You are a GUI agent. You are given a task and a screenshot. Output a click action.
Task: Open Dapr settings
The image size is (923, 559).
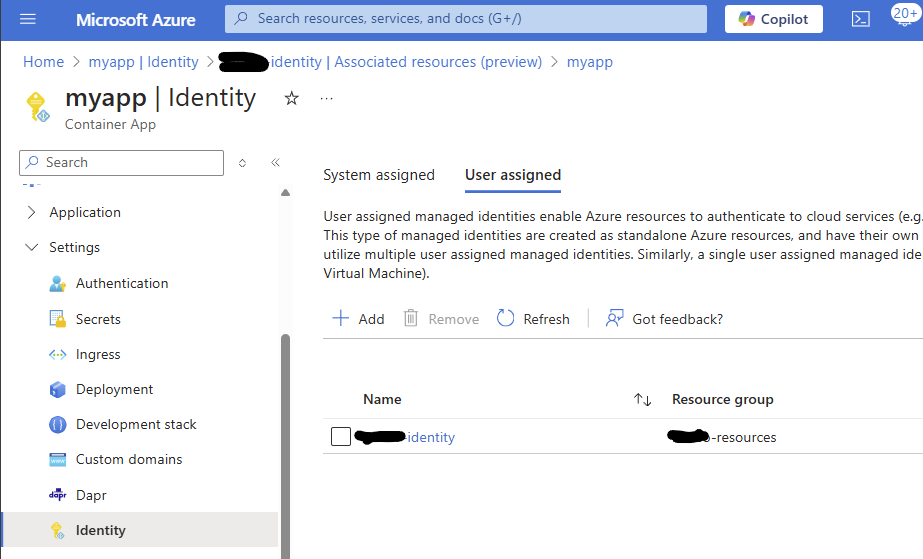[x=91, y=495]
